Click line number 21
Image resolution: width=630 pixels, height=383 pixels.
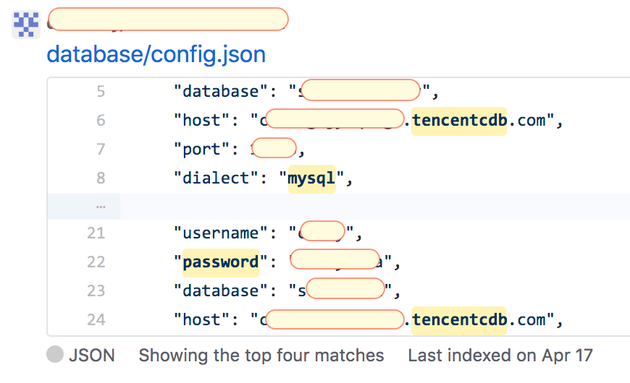coord(96,233)
